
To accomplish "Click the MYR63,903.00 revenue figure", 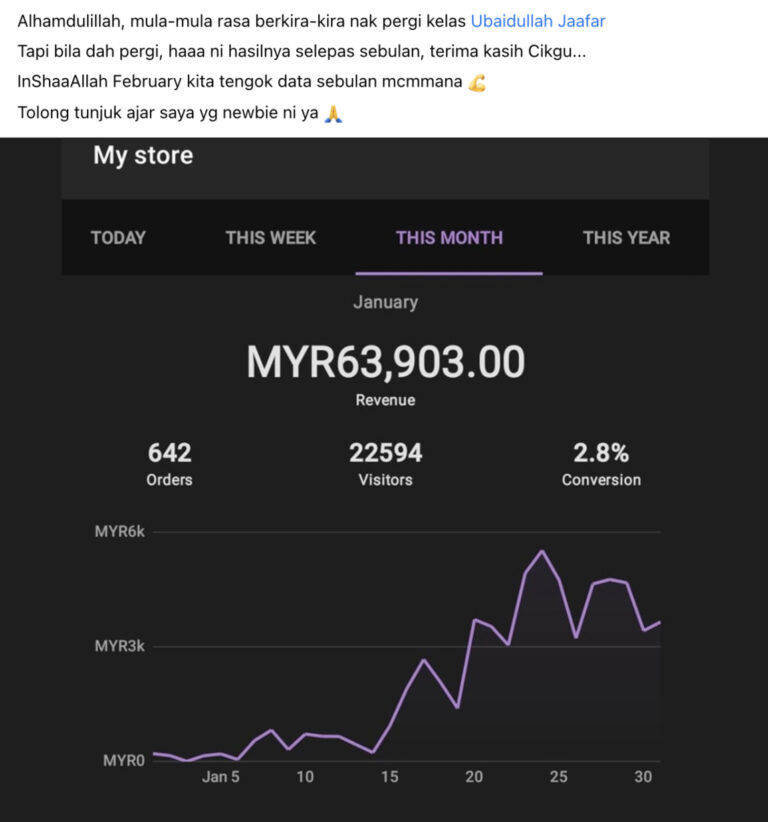I will pos(385,362).
